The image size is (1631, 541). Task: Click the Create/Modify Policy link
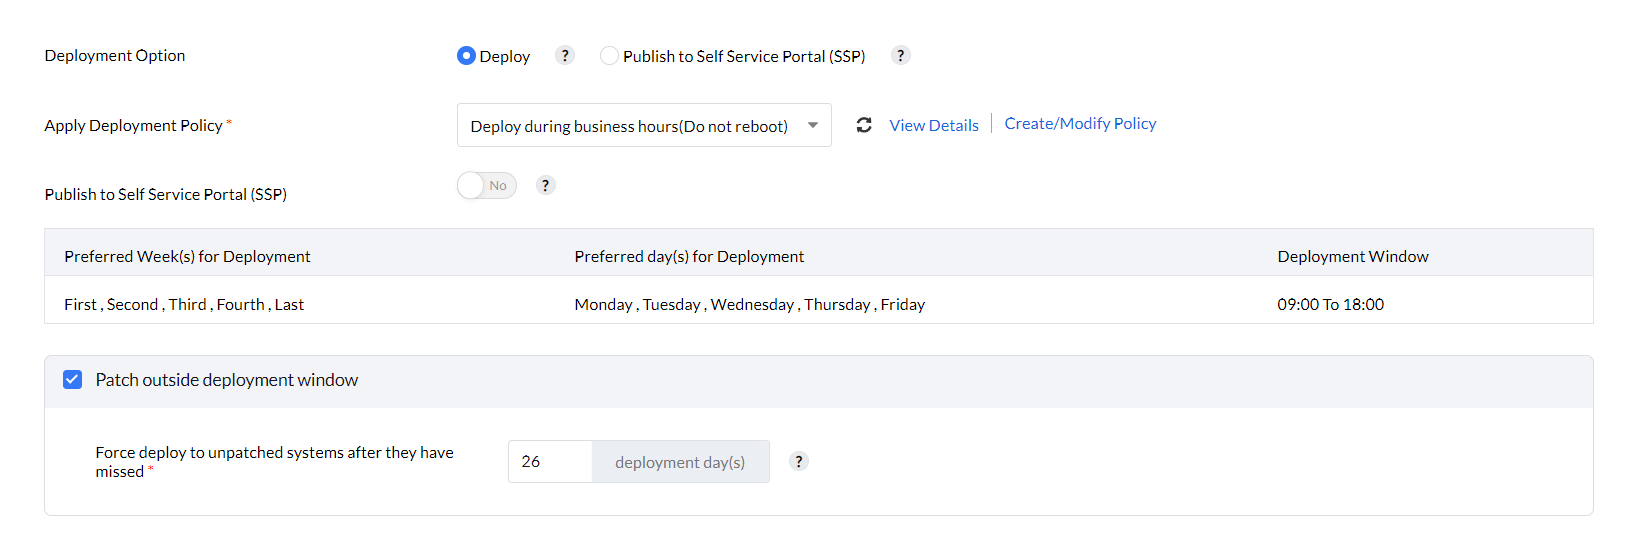pos(1080,124)
